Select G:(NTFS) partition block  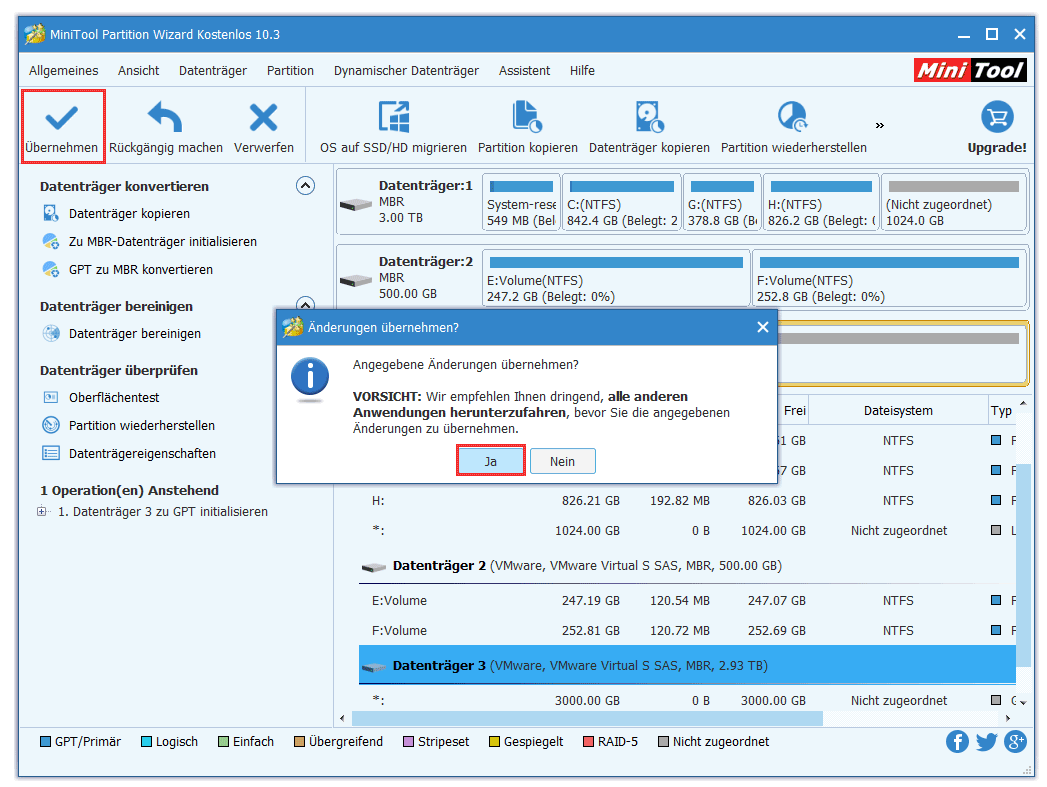pos(722,202)
